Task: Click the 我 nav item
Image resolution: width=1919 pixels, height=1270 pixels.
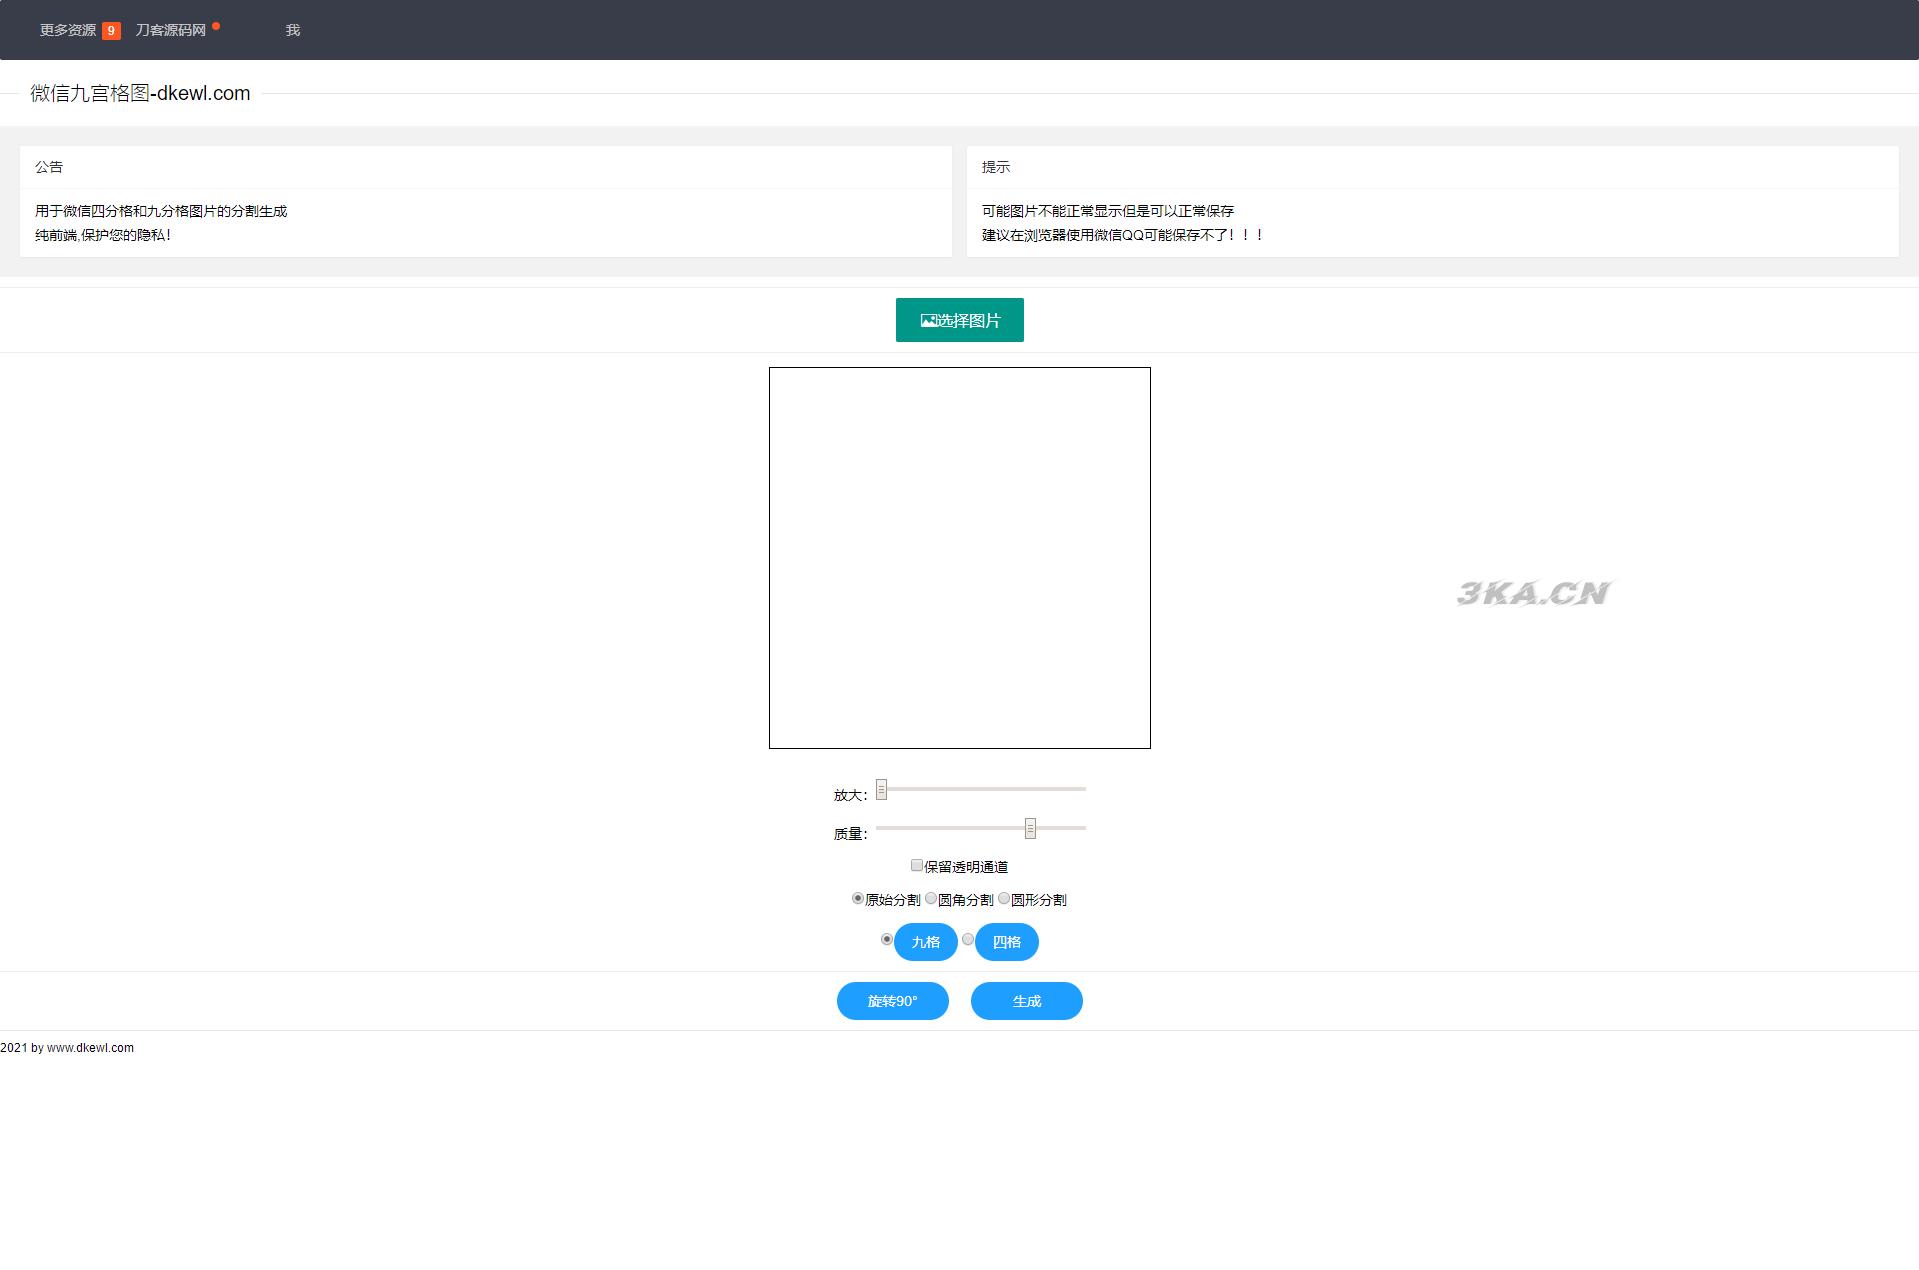Action: (293, 30)
